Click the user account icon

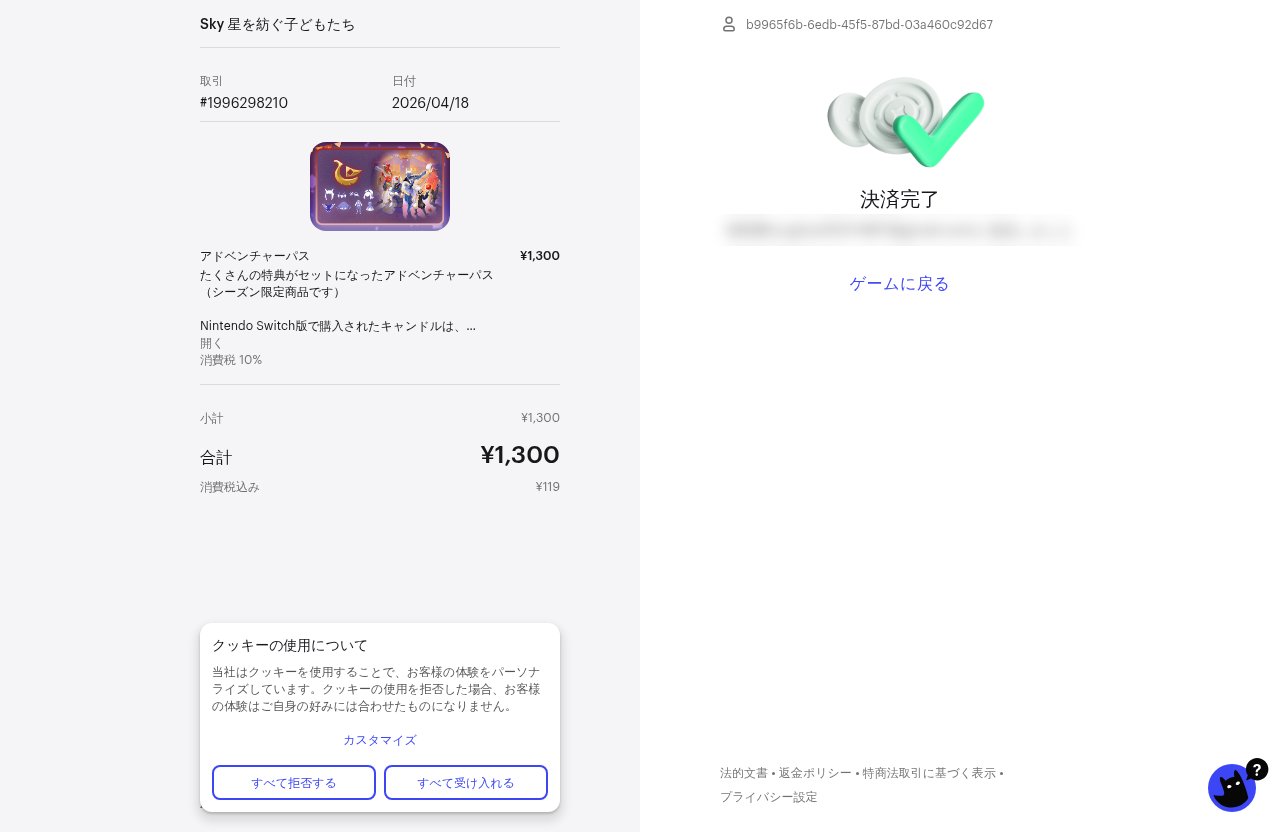(729, 24)
